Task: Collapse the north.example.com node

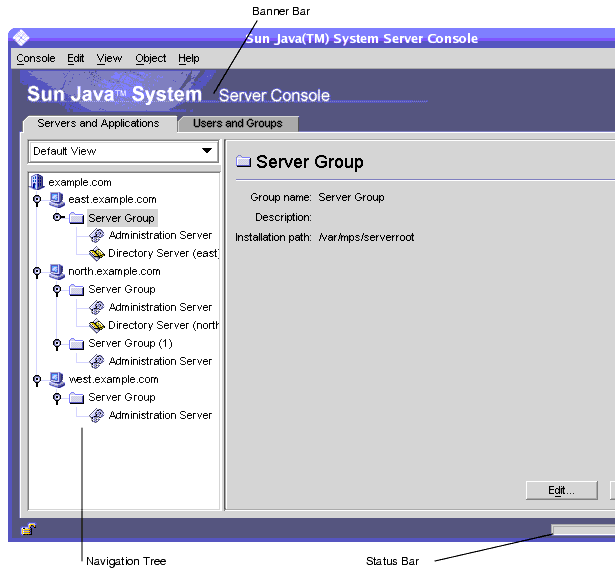Action: click(x=37, y=272)
